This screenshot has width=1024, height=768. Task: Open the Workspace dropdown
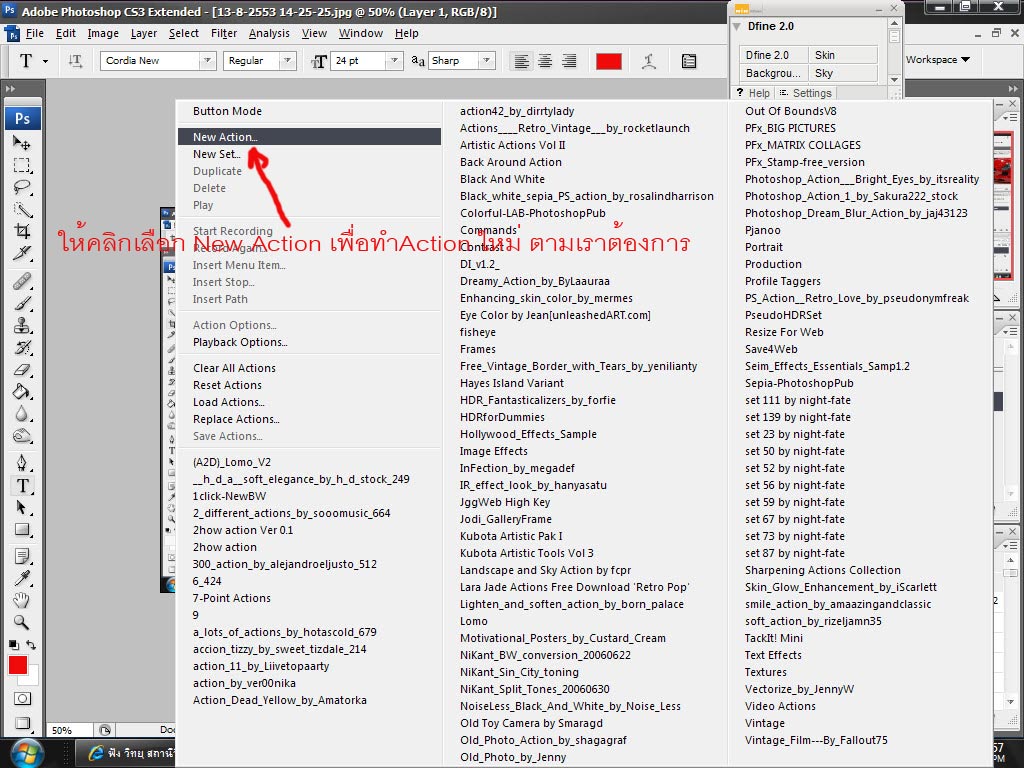point(938,59)
